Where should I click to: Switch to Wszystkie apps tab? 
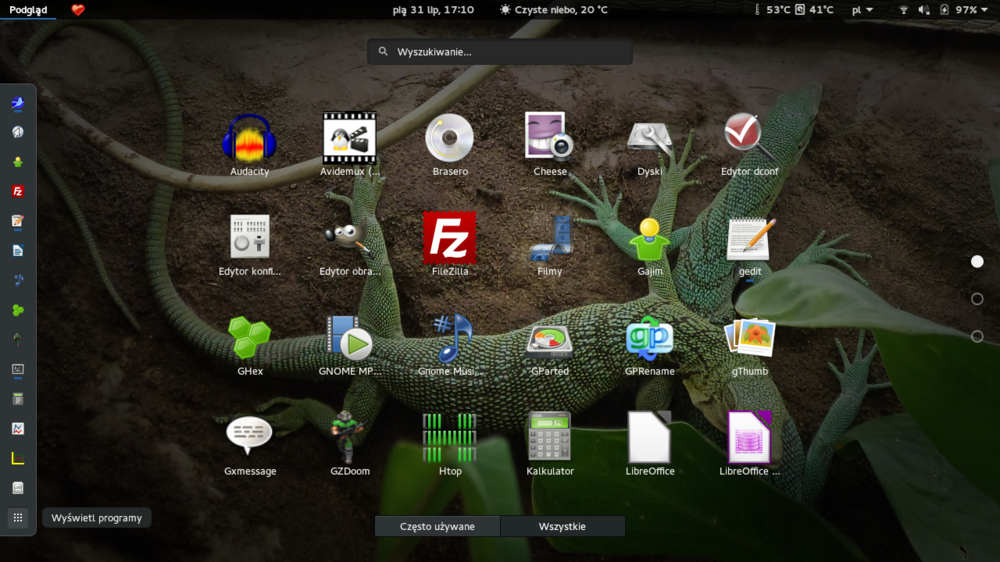(562, 526)
